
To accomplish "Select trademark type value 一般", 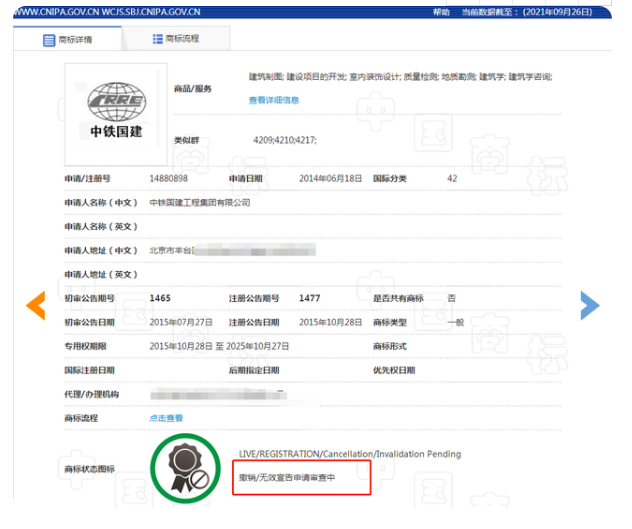I will tap(455, 323).
